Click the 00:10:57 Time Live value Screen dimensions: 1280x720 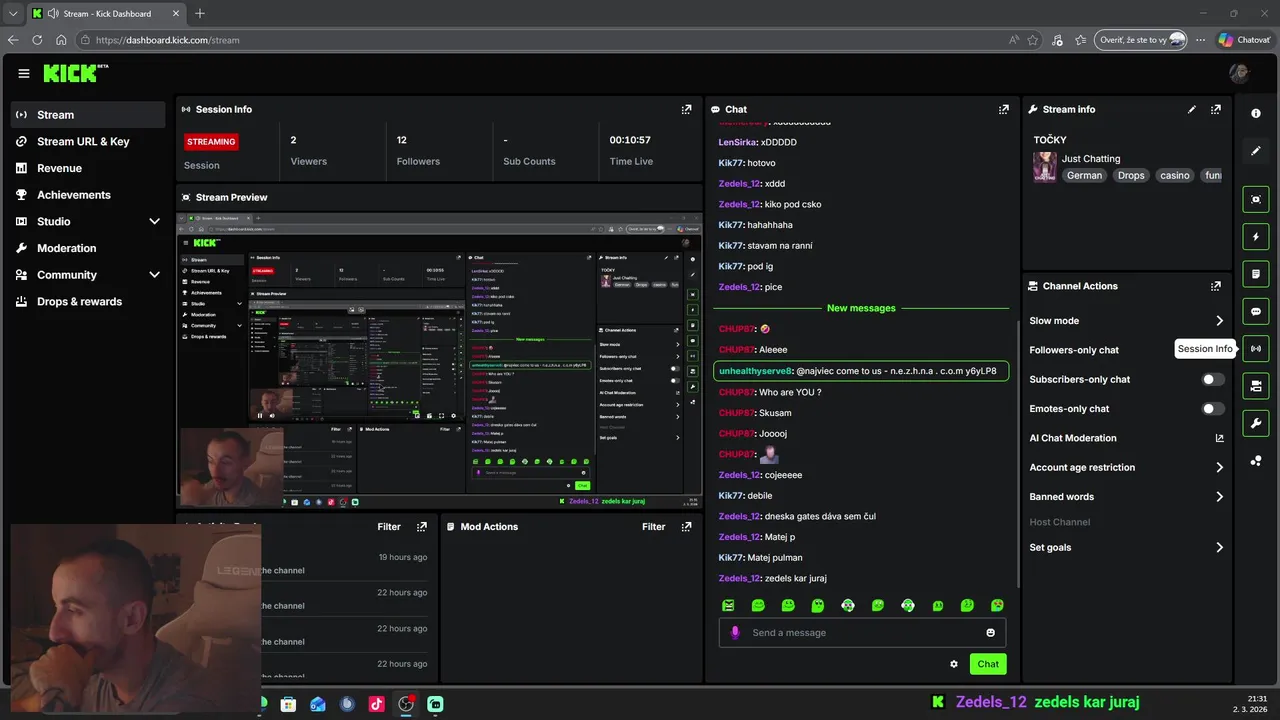630,141
